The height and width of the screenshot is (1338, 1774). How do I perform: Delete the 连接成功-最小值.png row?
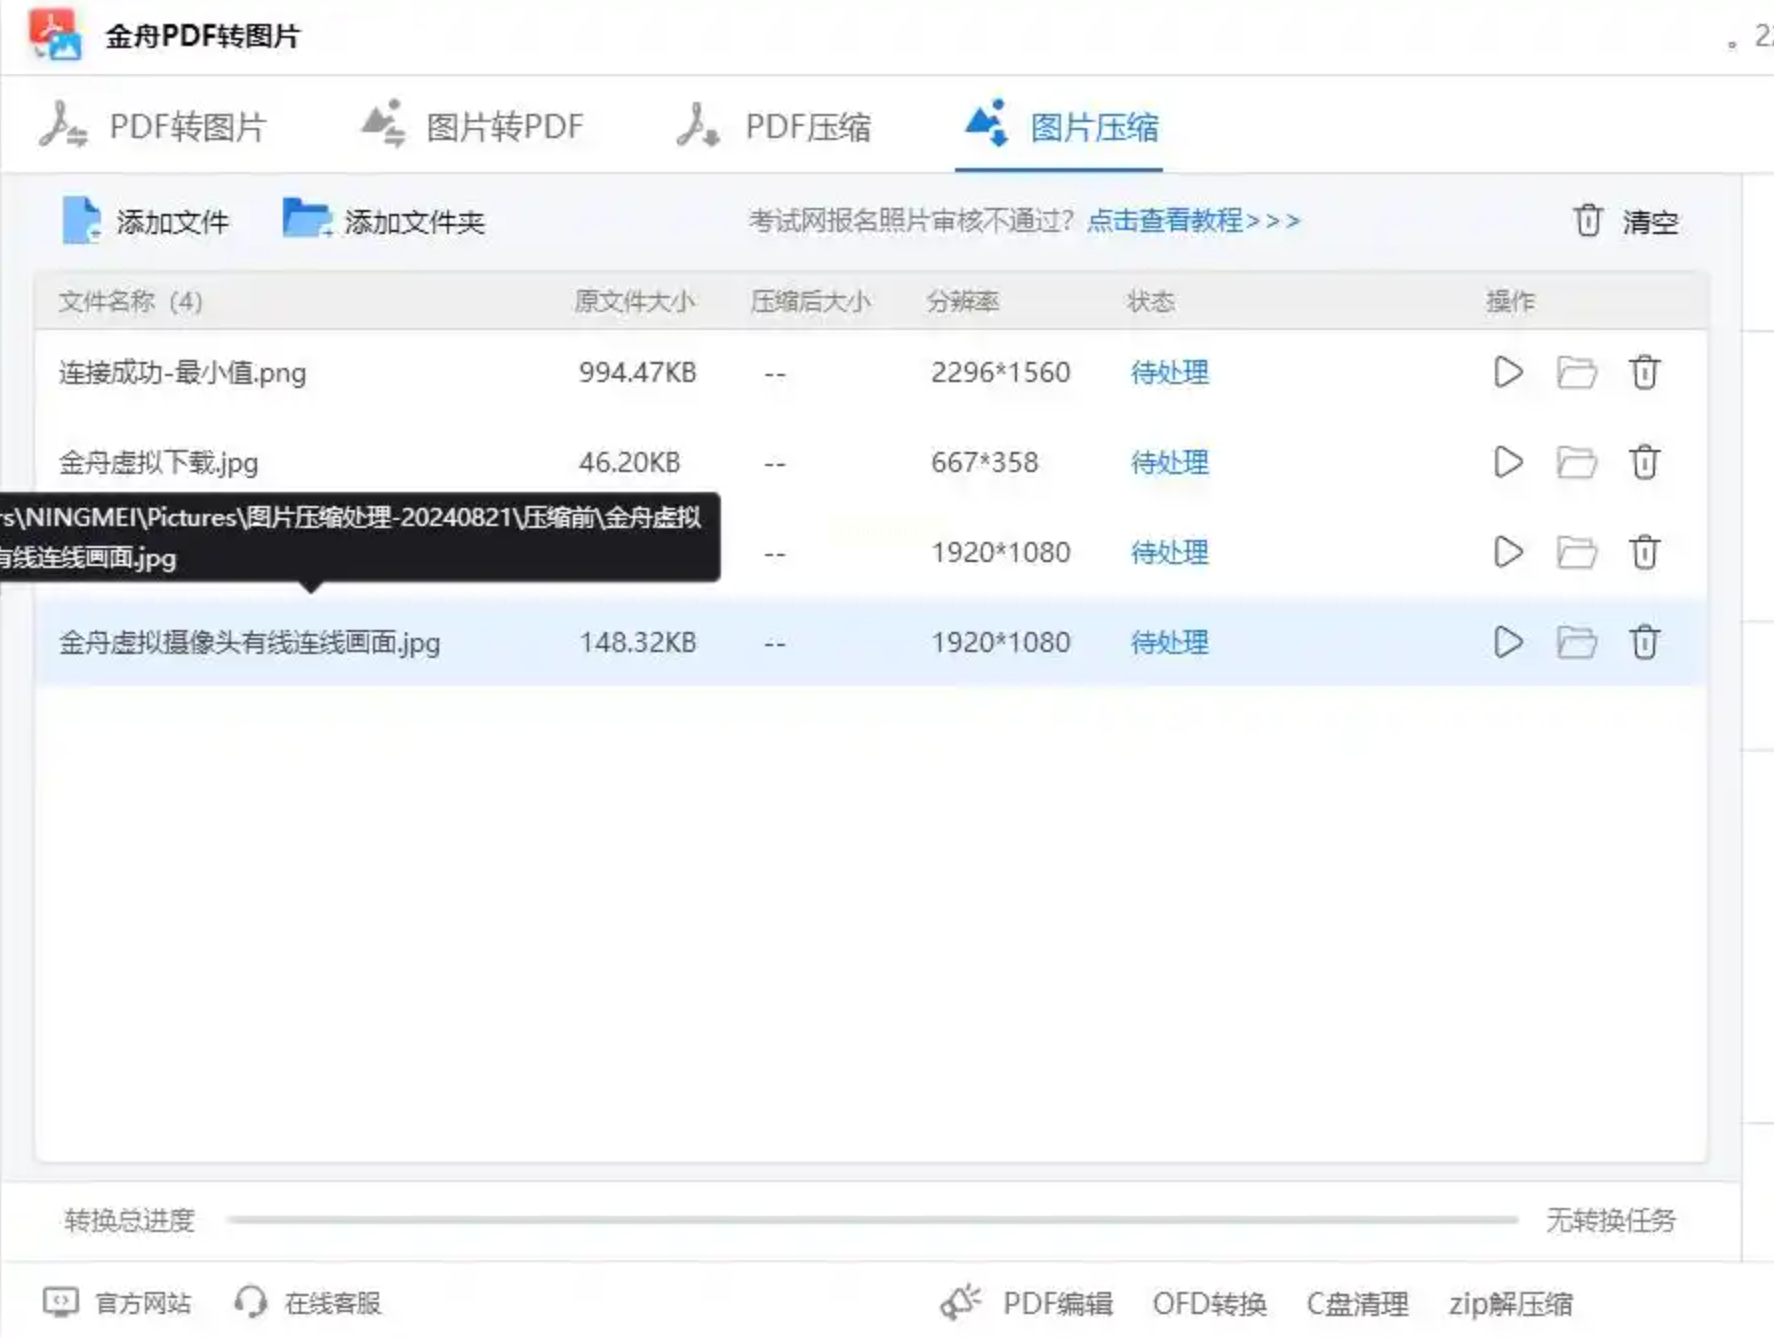pos(1644,373)
